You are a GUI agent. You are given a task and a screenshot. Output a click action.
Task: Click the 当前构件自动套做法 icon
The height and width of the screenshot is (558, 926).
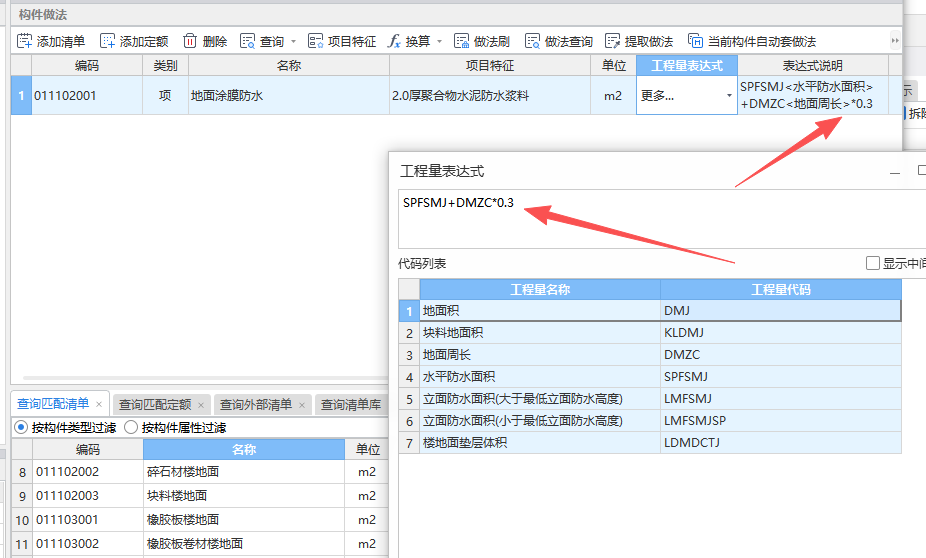[x=695, y=41]
